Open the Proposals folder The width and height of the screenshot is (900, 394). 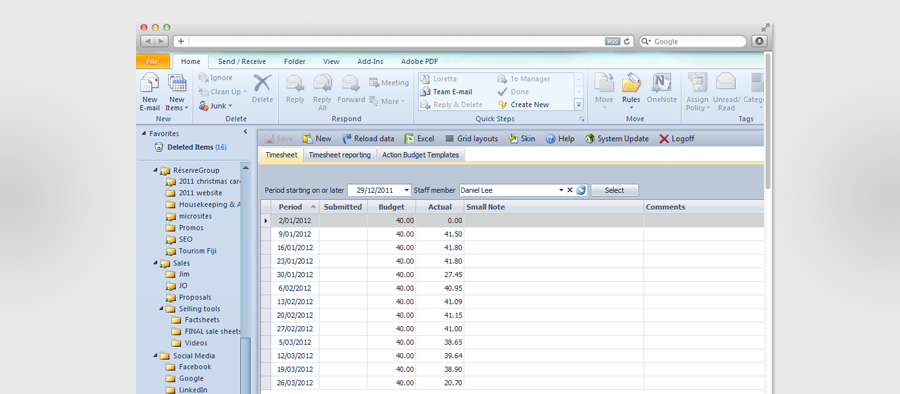(x=188, y=298)
